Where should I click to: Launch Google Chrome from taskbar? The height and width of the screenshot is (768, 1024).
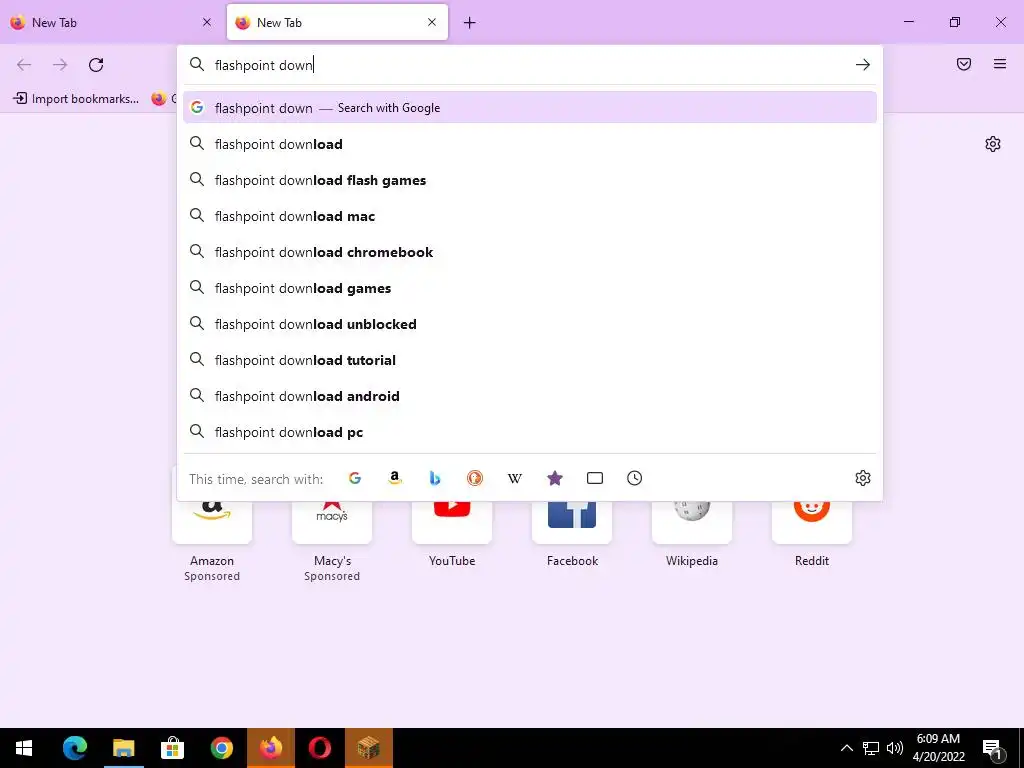[221, 748]
